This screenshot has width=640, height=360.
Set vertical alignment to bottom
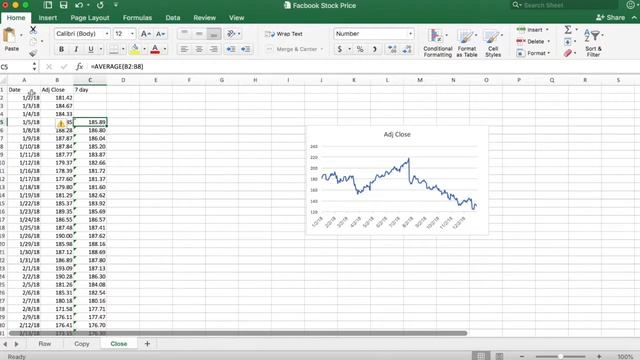[x=213, y=33]
